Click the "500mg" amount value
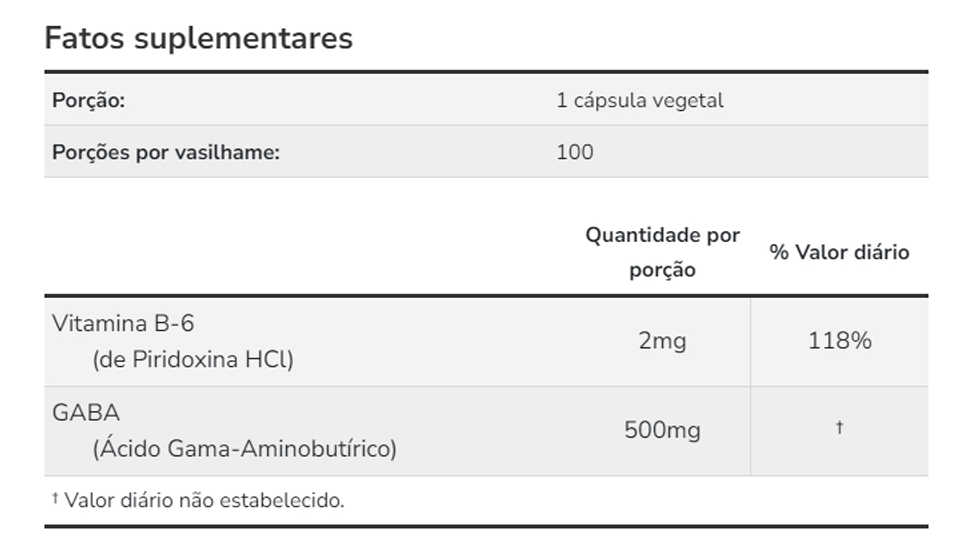973x554 pixels. tap(662, 431)
